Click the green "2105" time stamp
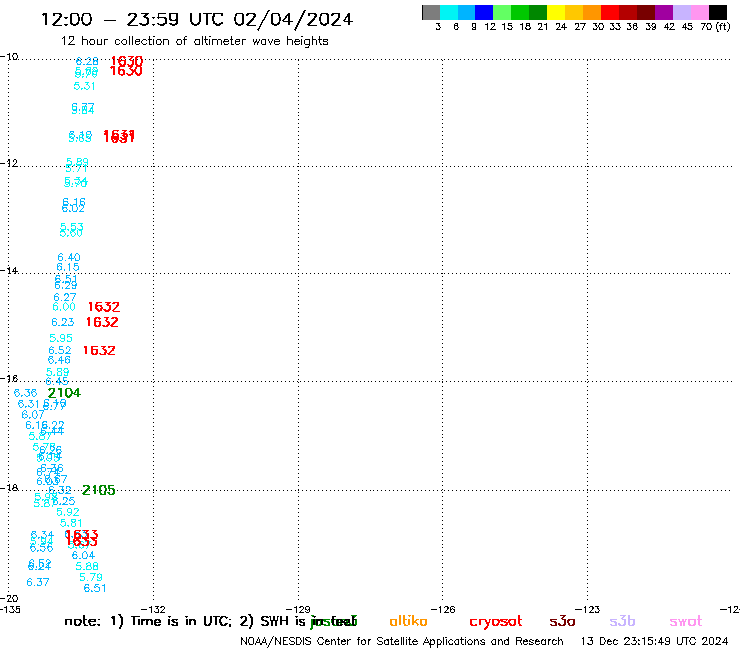This screenshot has width=740, height=650. [x=99, y=490]
